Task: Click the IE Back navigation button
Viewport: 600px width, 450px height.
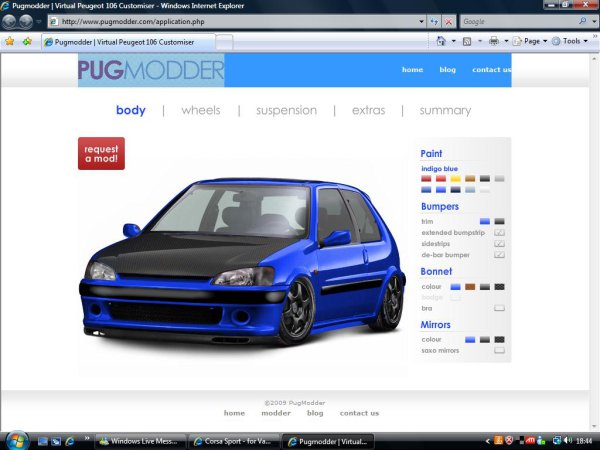Action: point(10,21)
